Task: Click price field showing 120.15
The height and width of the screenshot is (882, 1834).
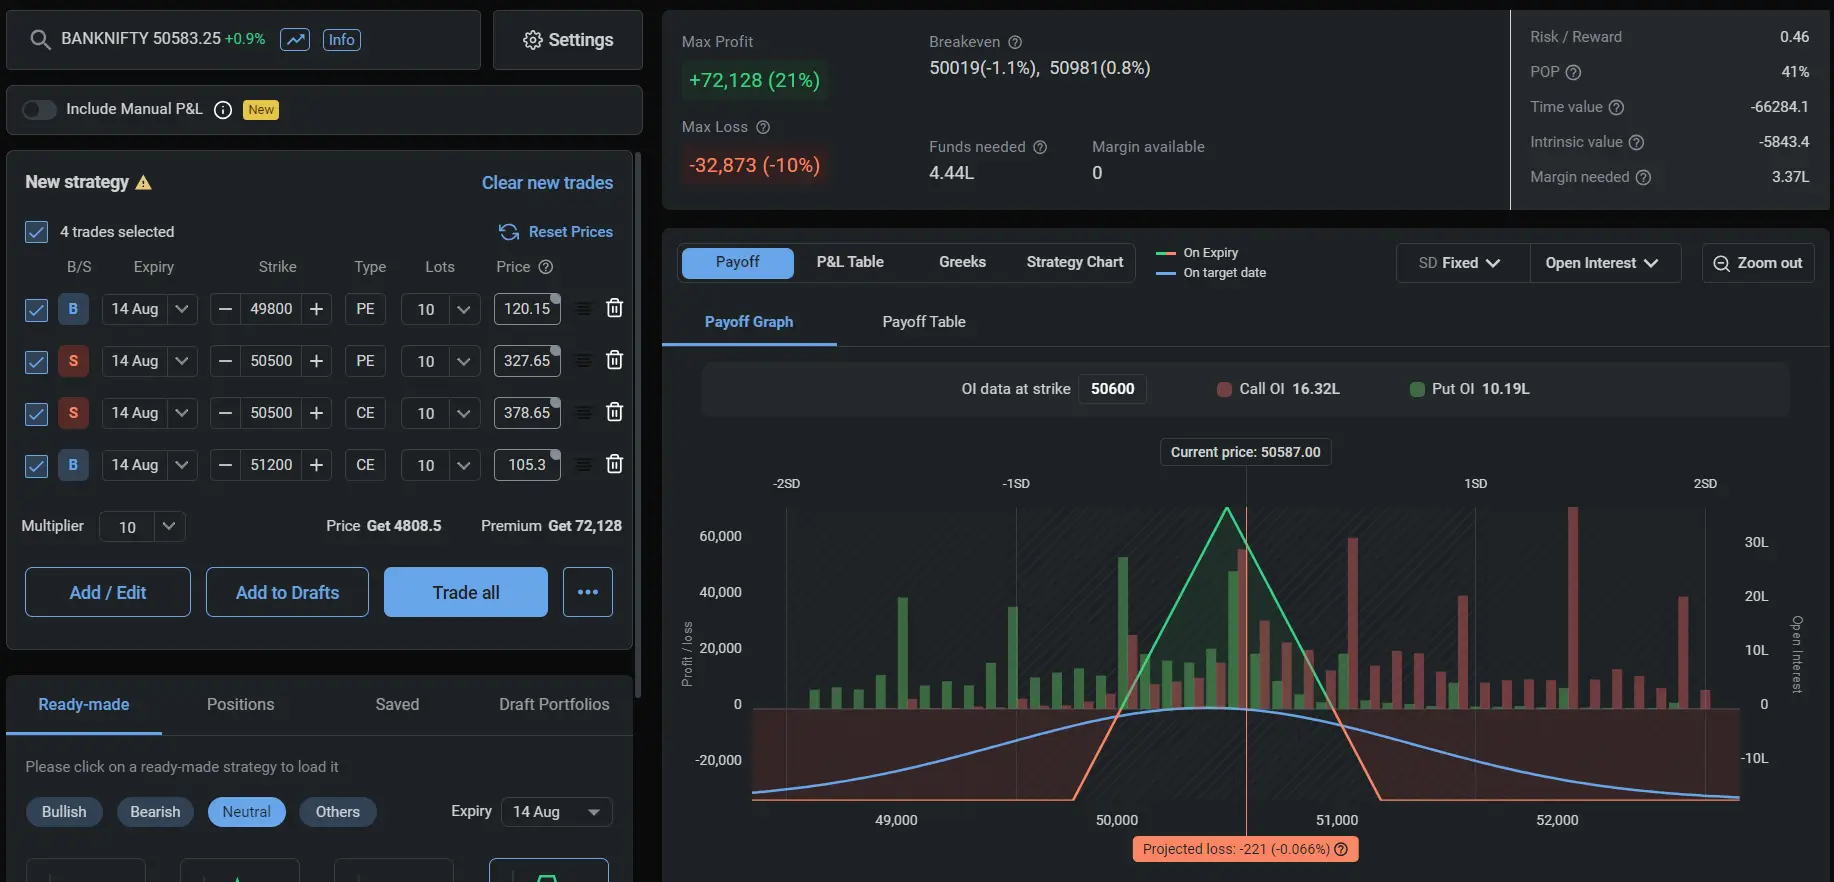Action: pyautogui.click(x=527, y=309)
